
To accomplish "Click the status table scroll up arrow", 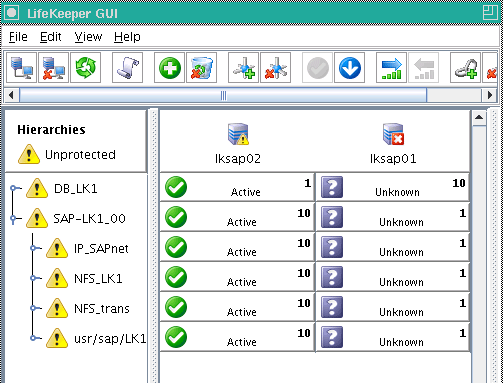I will click(479, 118).
